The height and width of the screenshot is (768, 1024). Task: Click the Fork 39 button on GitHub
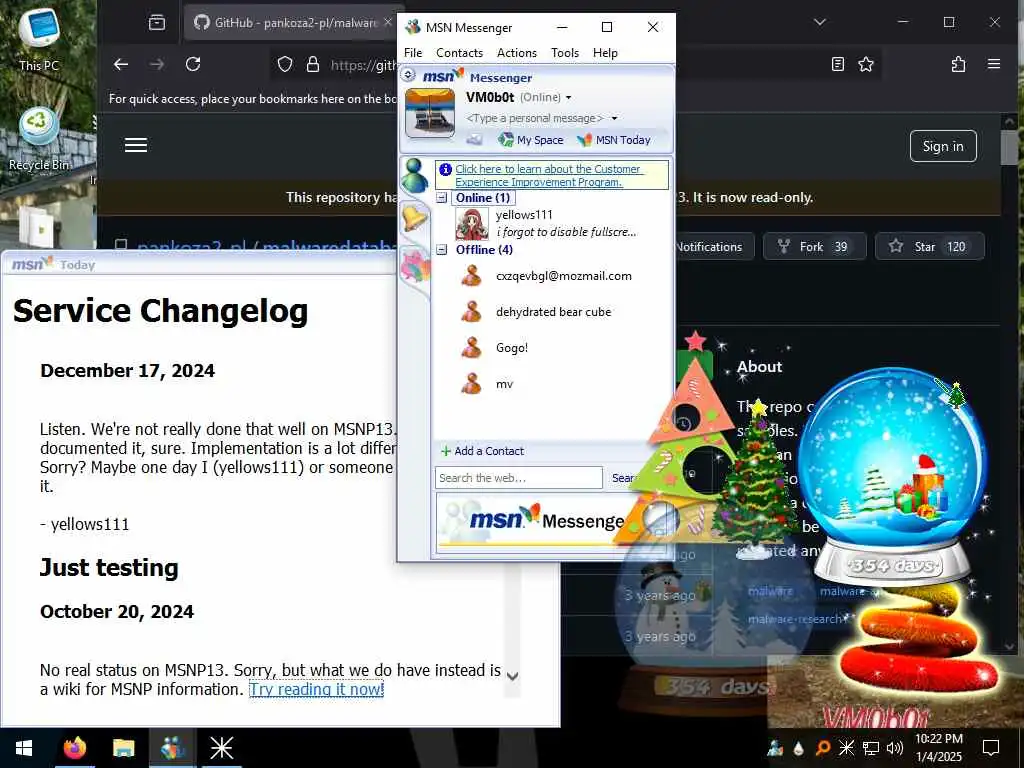click(814, 246)
